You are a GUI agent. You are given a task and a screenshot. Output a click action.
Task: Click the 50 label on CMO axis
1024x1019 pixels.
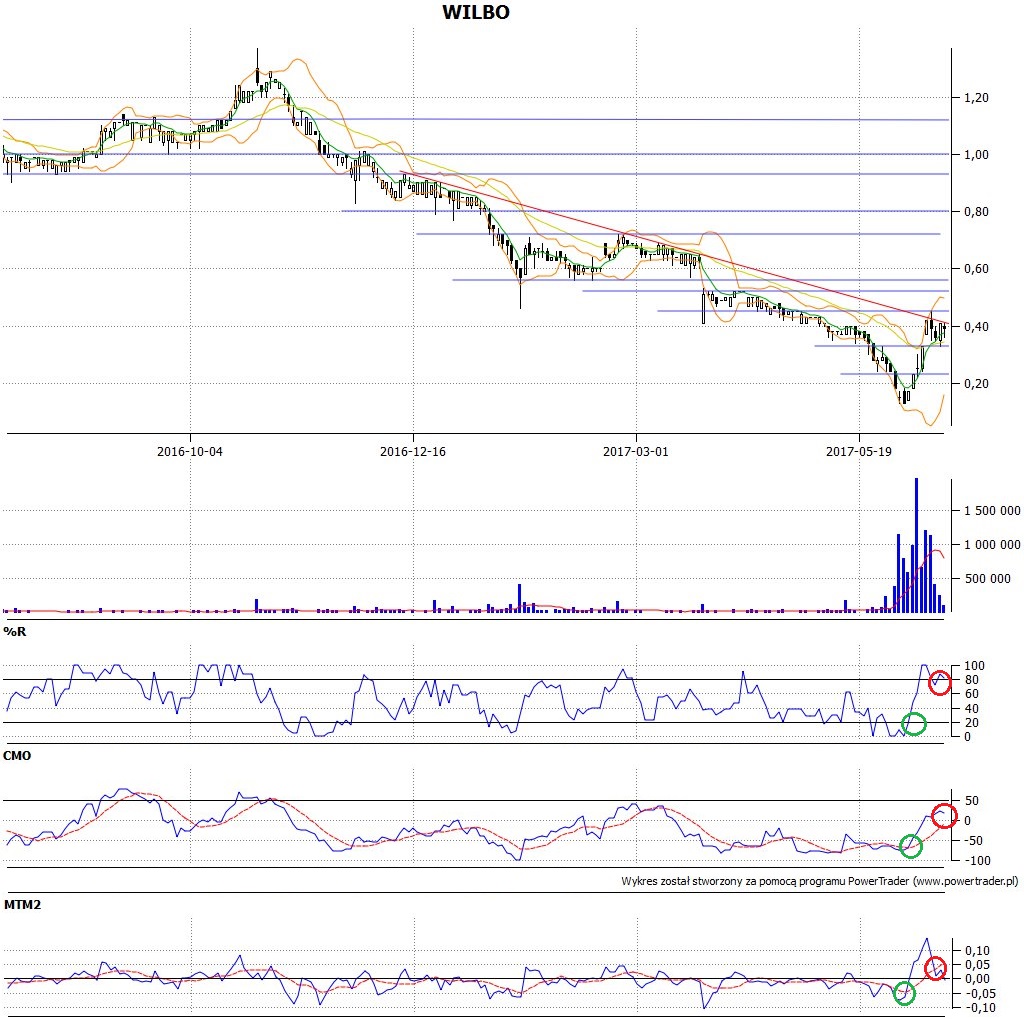972,801
